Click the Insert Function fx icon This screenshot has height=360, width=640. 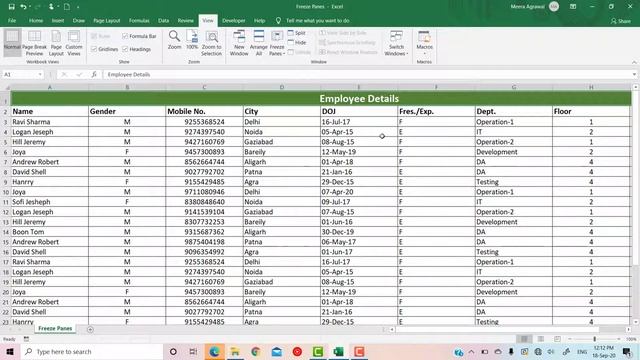click(94, 74)
